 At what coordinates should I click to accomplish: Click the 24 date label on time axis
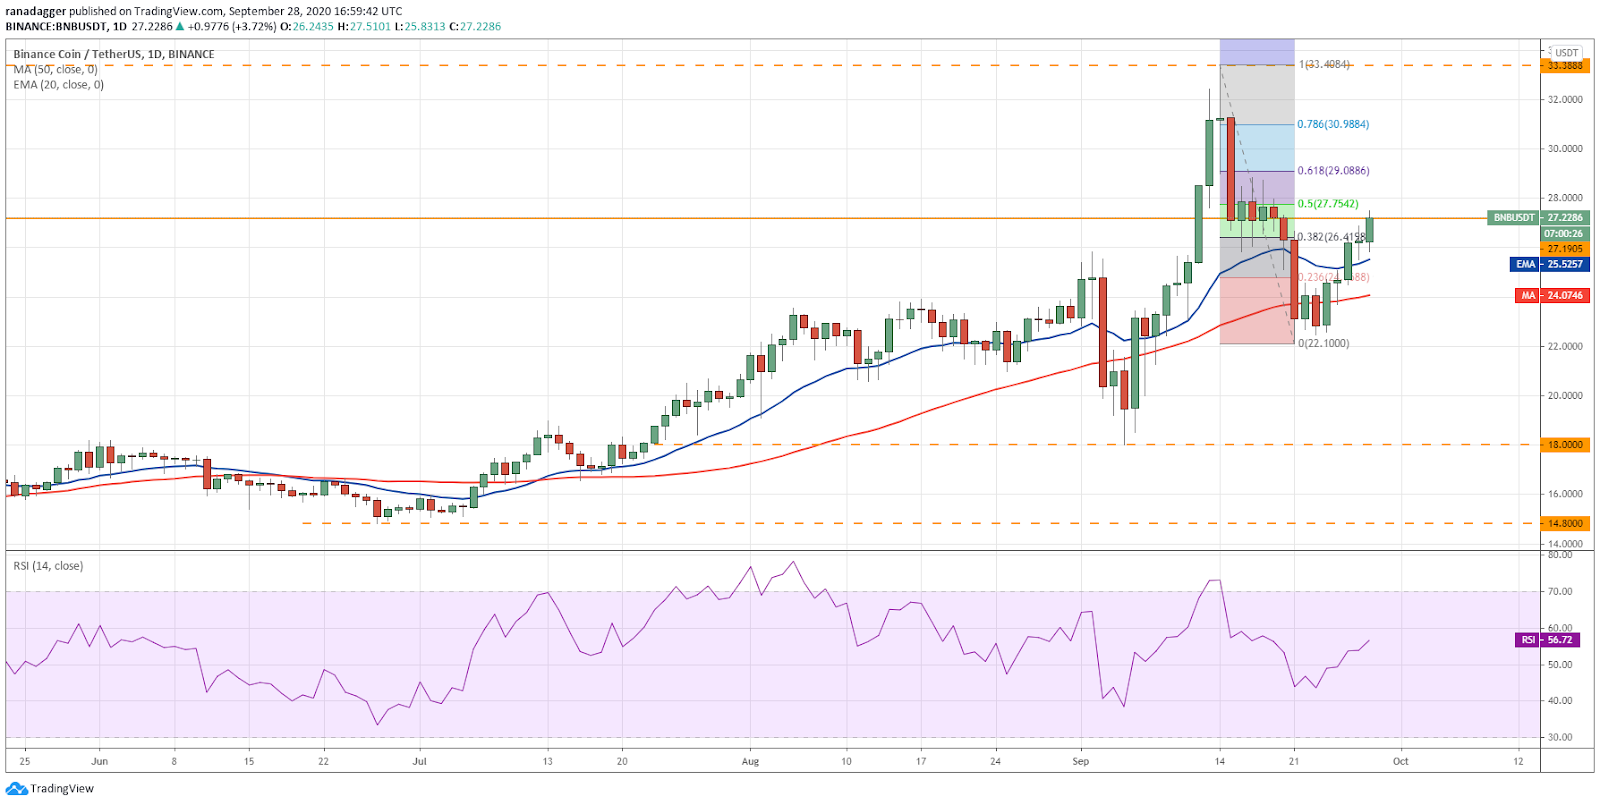coord(995,761)
